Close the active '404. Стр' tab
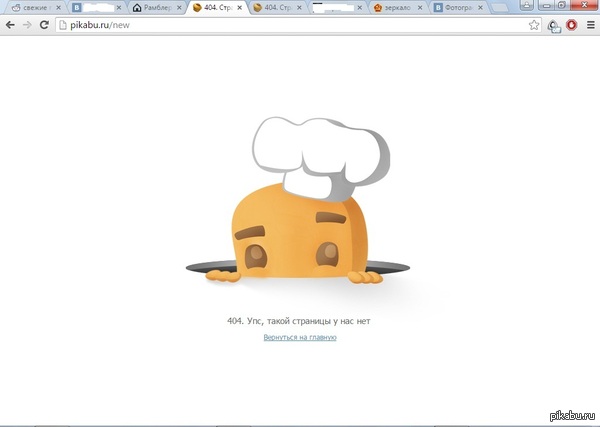Screen dimensions: 600x427 point(240,8)
